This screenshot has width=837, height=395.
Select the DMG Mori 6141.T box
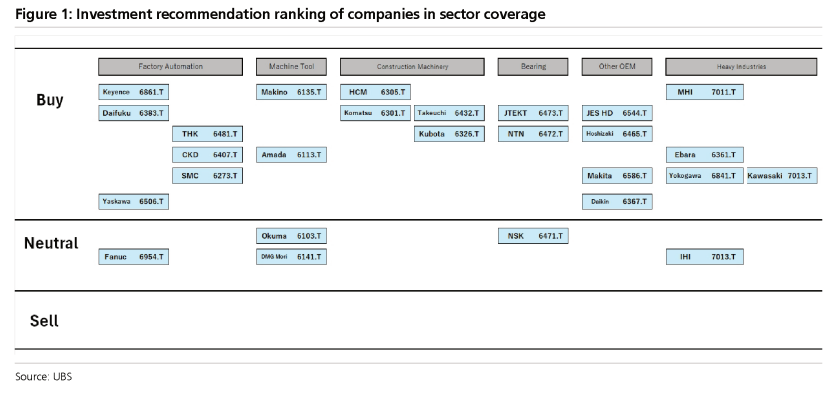pos(291,257)
